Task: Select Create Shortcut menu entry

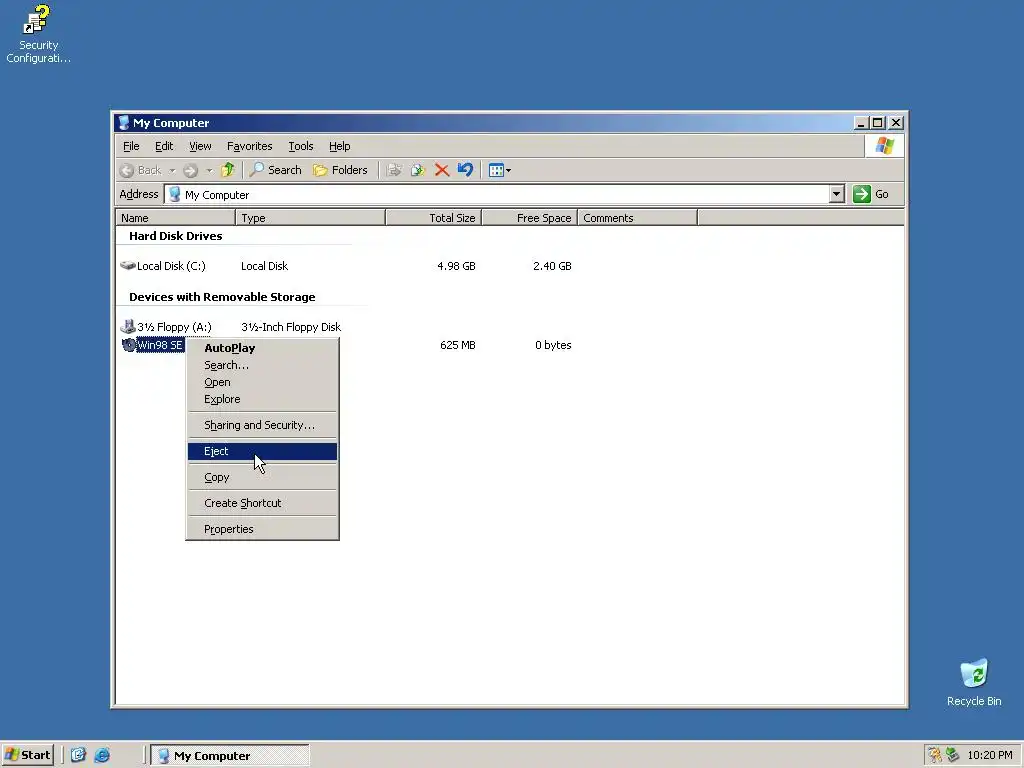Action: [x=263, y=503]
